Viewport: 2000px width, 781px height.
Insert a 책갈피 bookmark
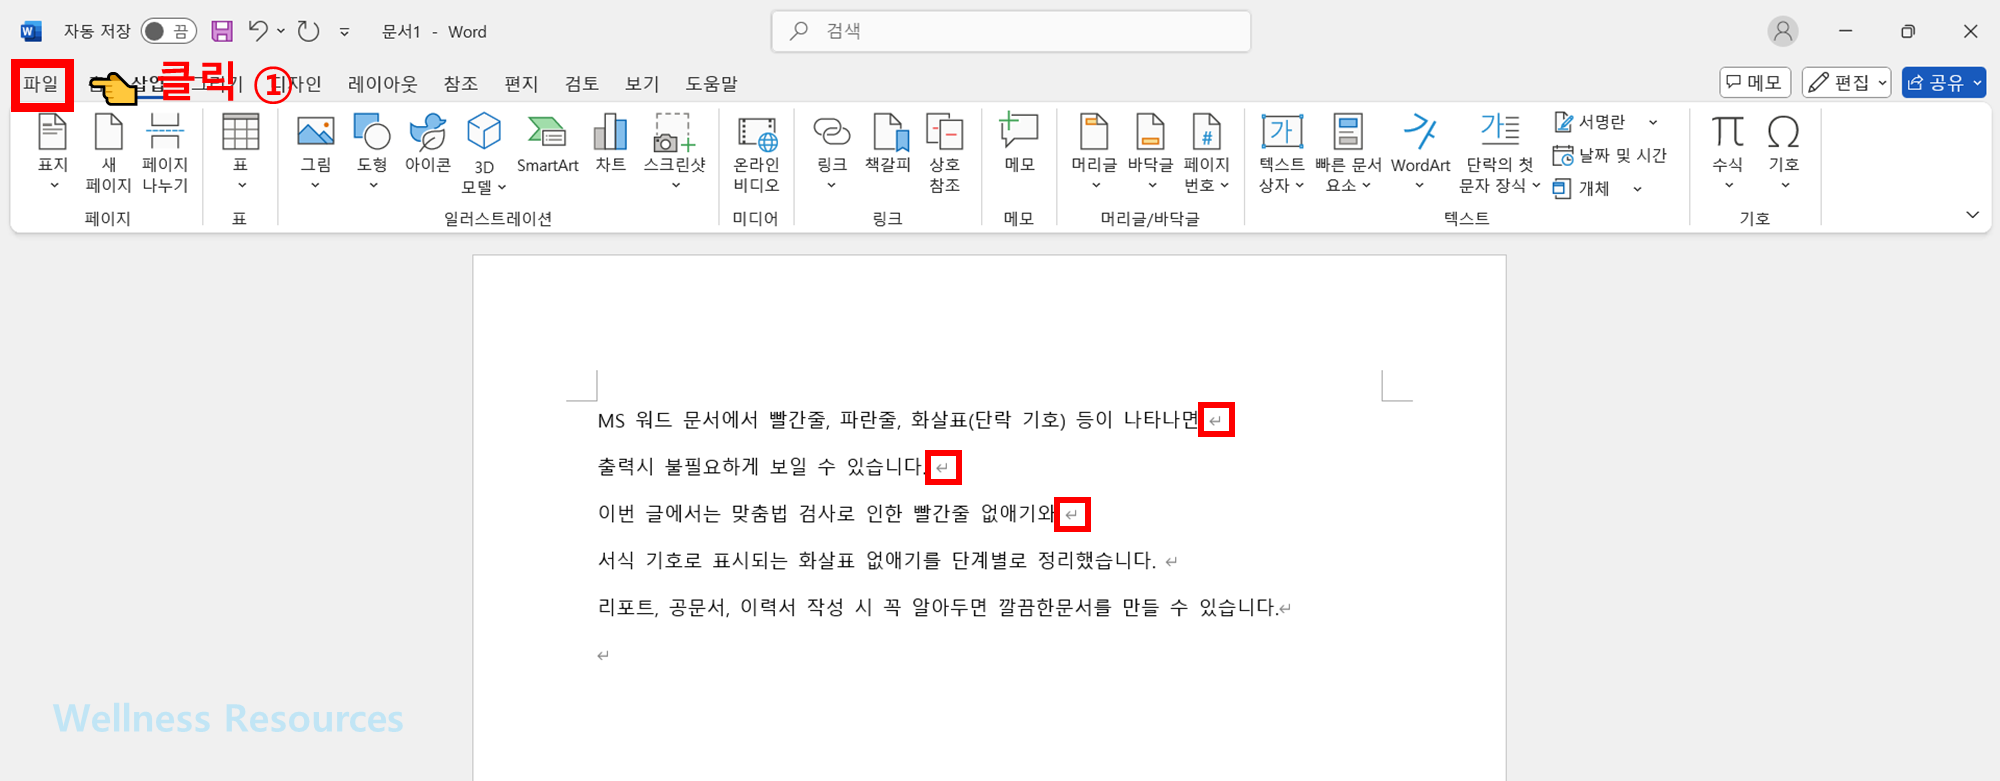click(x=888, y=145)
